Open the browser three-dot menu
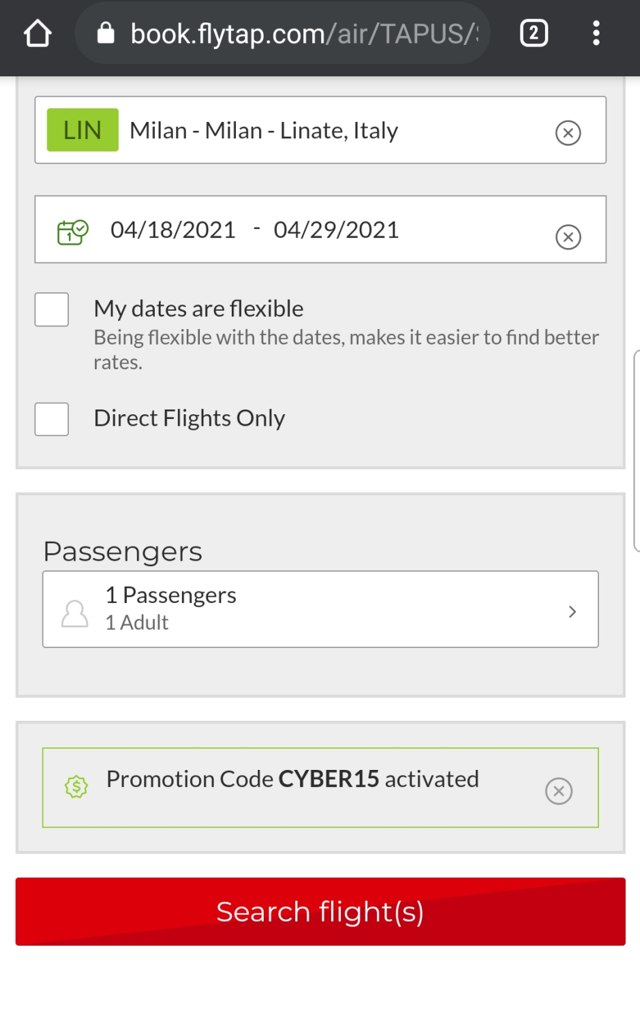Screen dimensions: 640x1022 596,34
